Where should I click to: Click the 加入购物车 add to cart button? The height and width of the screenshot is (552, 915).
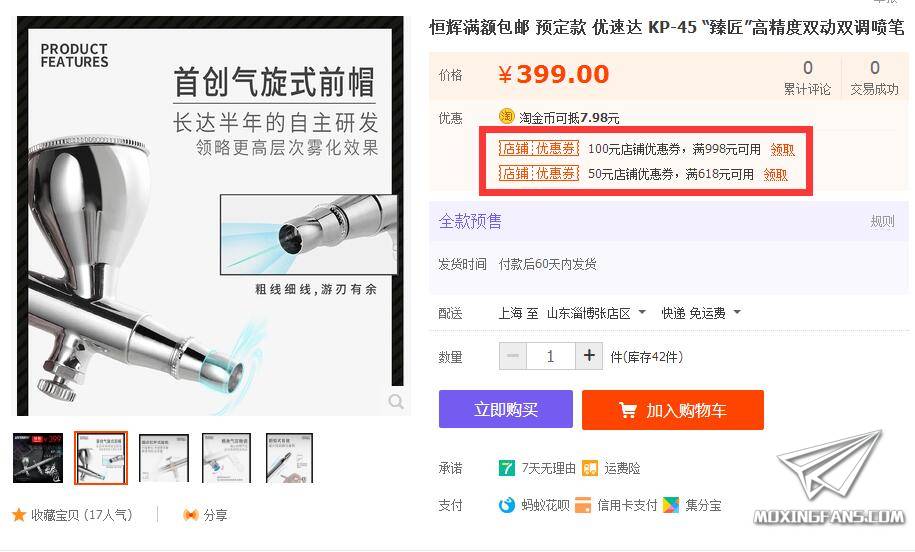point(673,410)
